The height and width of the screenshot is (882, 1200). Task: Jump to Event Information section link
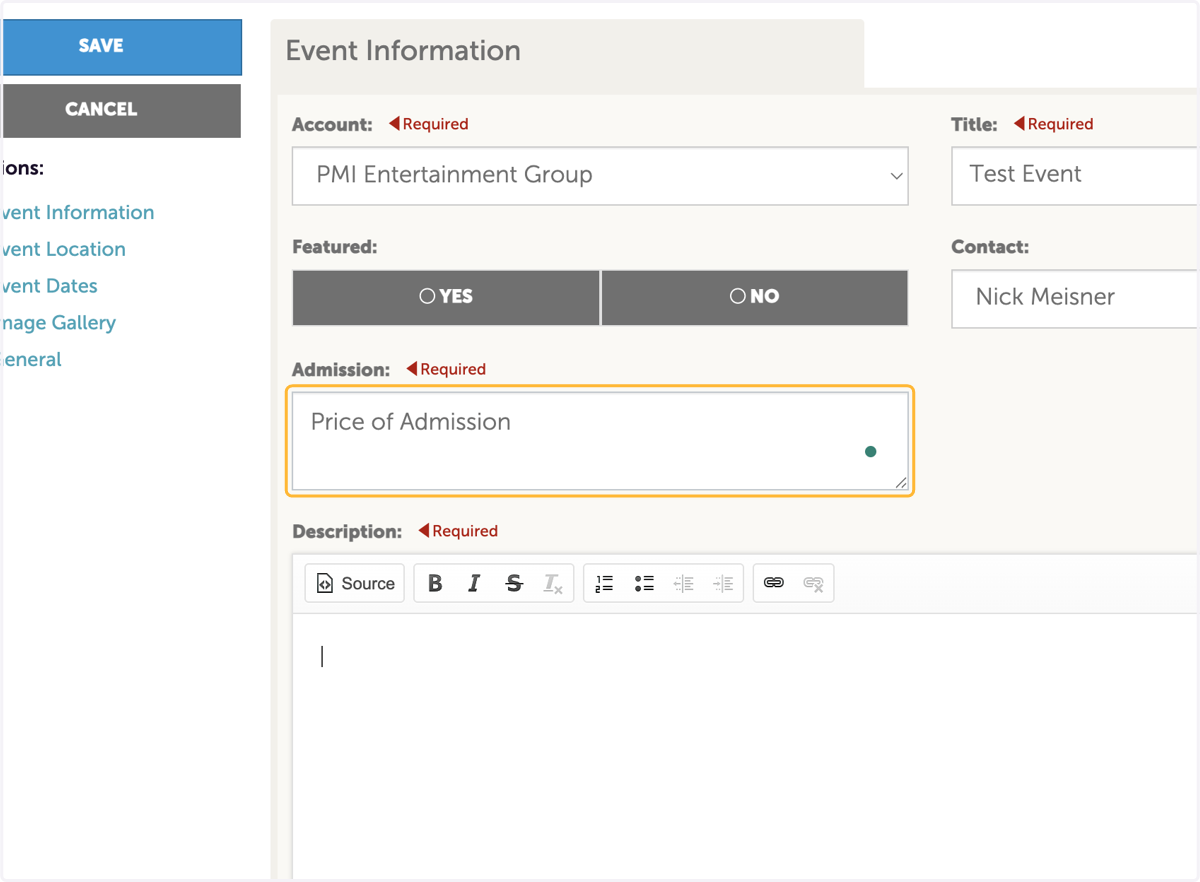point(77,212)
